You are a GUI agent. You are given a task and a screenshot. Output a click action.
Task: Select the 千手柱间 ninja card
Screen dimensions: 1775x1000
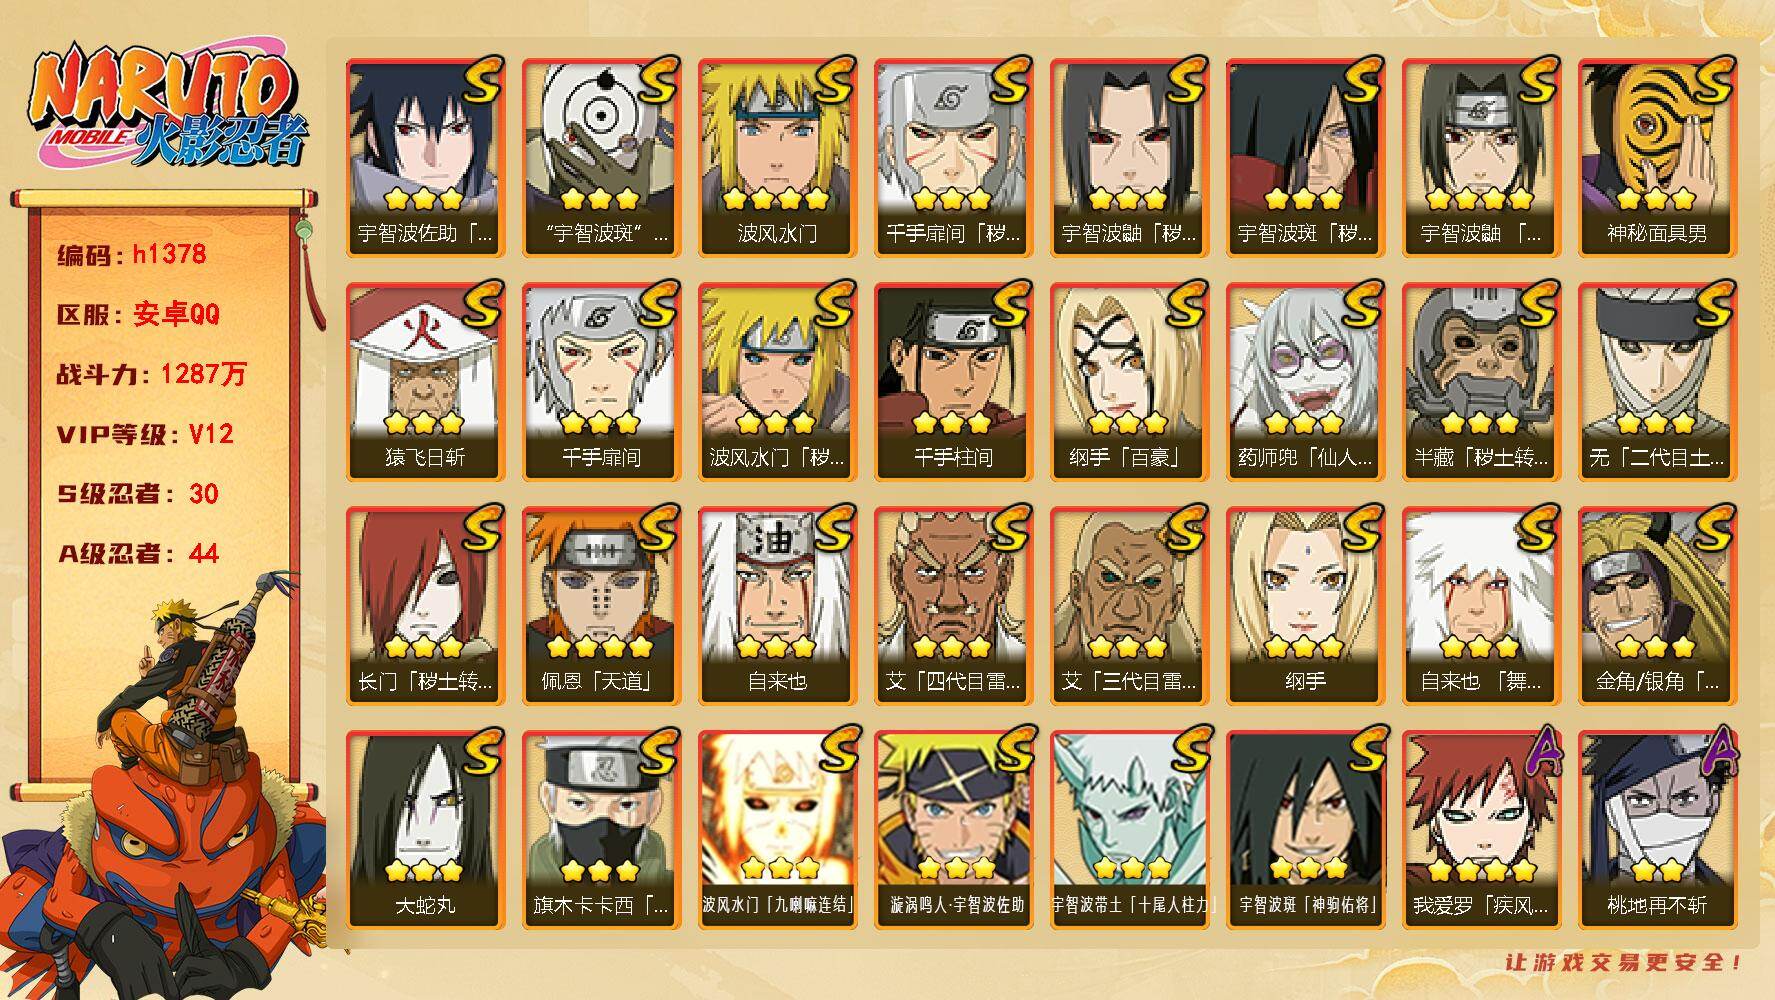tap(953, 382)
